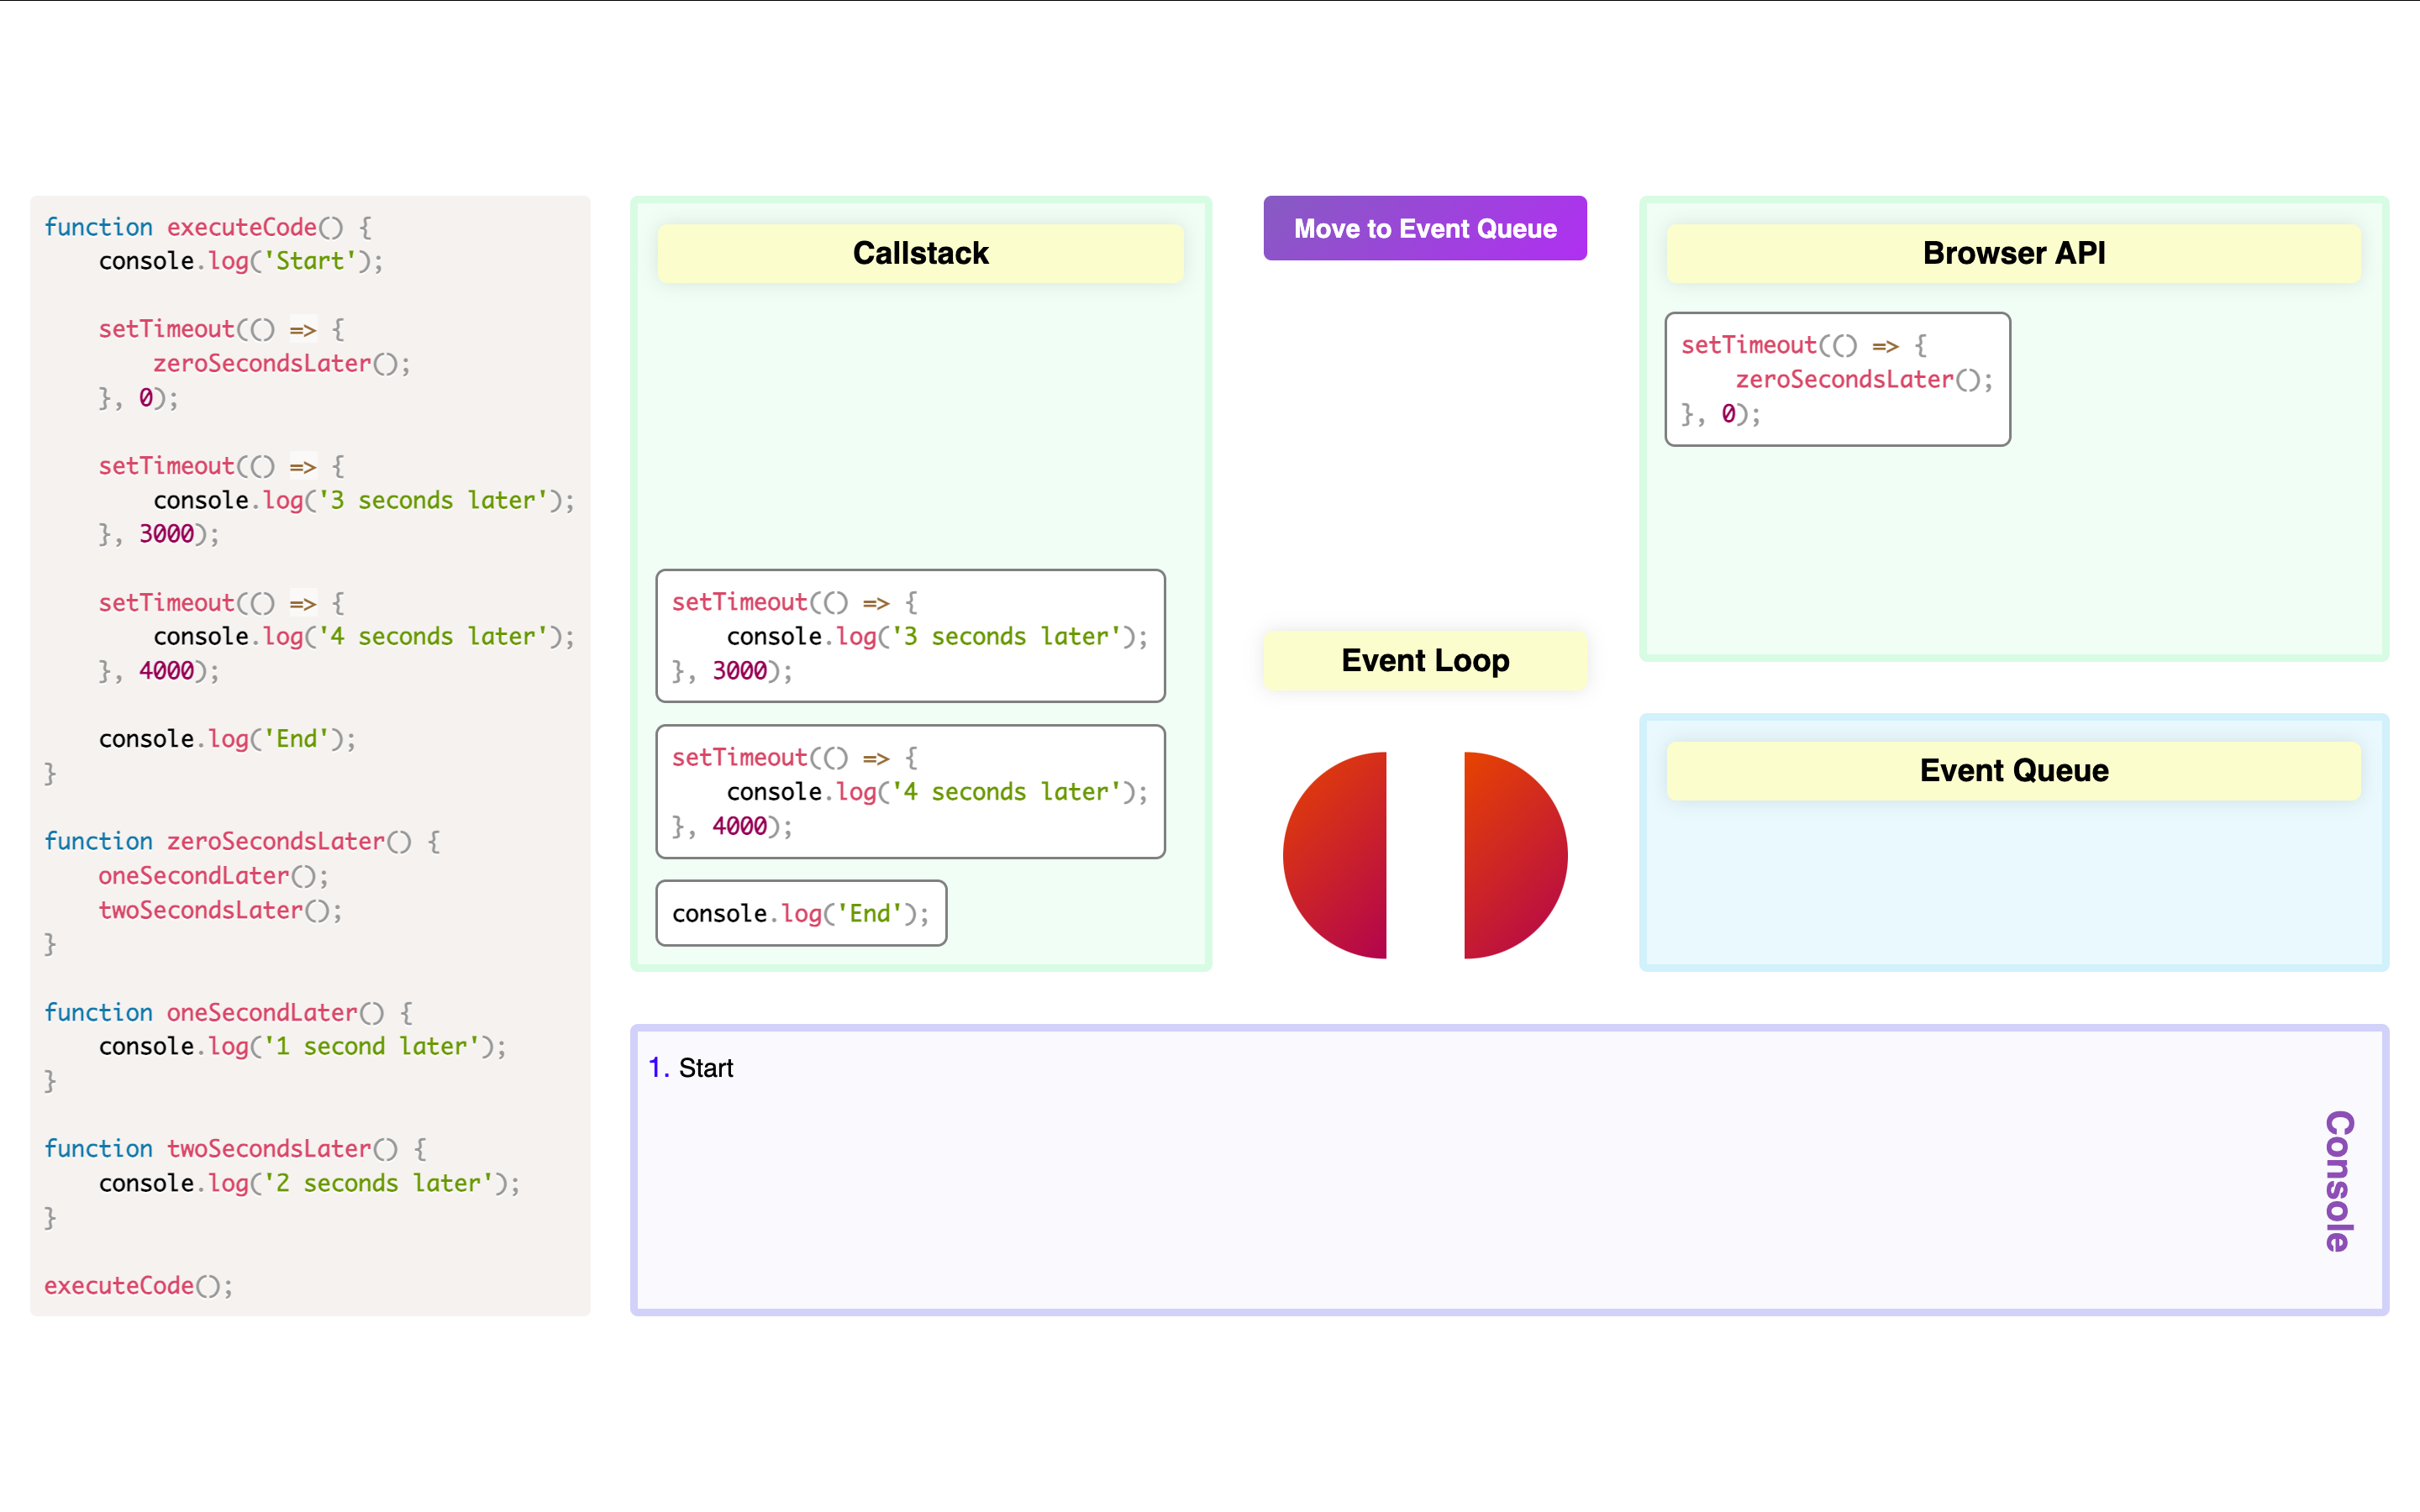Click the function oneSecondLater declaration line

coord(228,1012)
